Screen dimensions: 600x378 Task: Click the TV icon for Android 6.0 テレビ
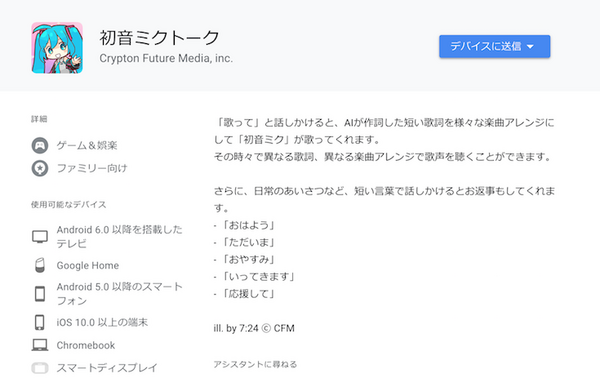tap(40, 237)
